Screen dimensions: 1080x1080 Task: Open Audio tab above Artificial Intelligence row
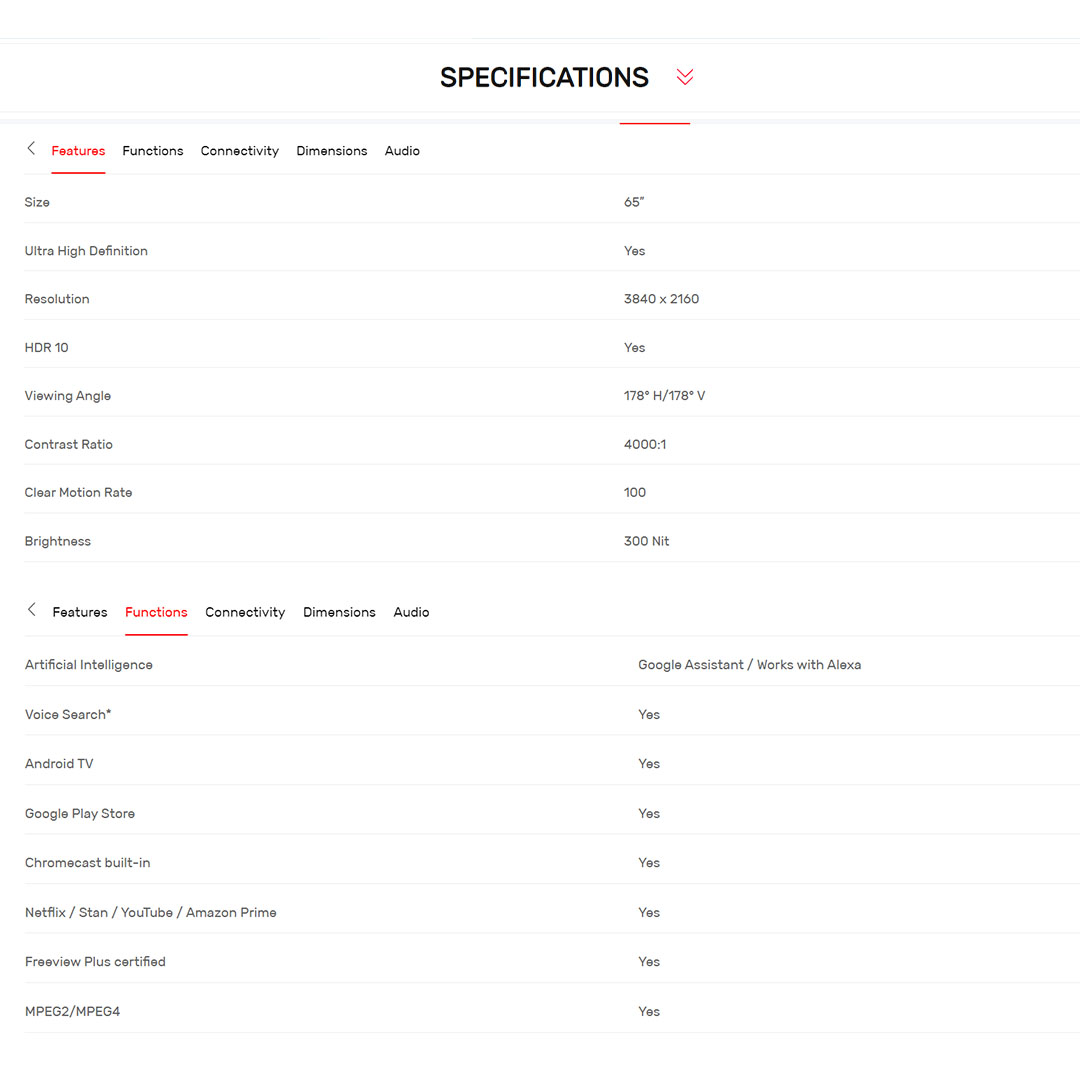pyautogui.click(x=411, y=612)
